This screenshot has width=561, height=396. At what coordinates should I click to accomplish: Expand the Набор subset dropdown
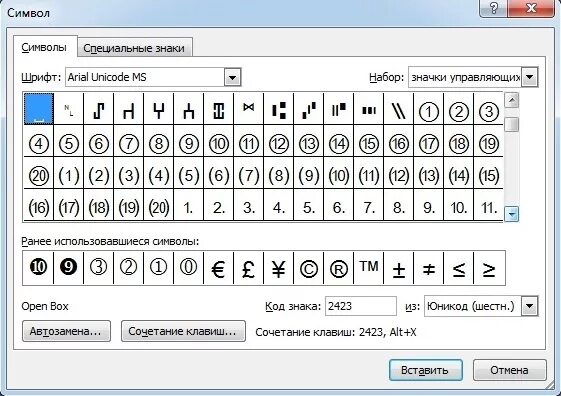pos(530,77)
